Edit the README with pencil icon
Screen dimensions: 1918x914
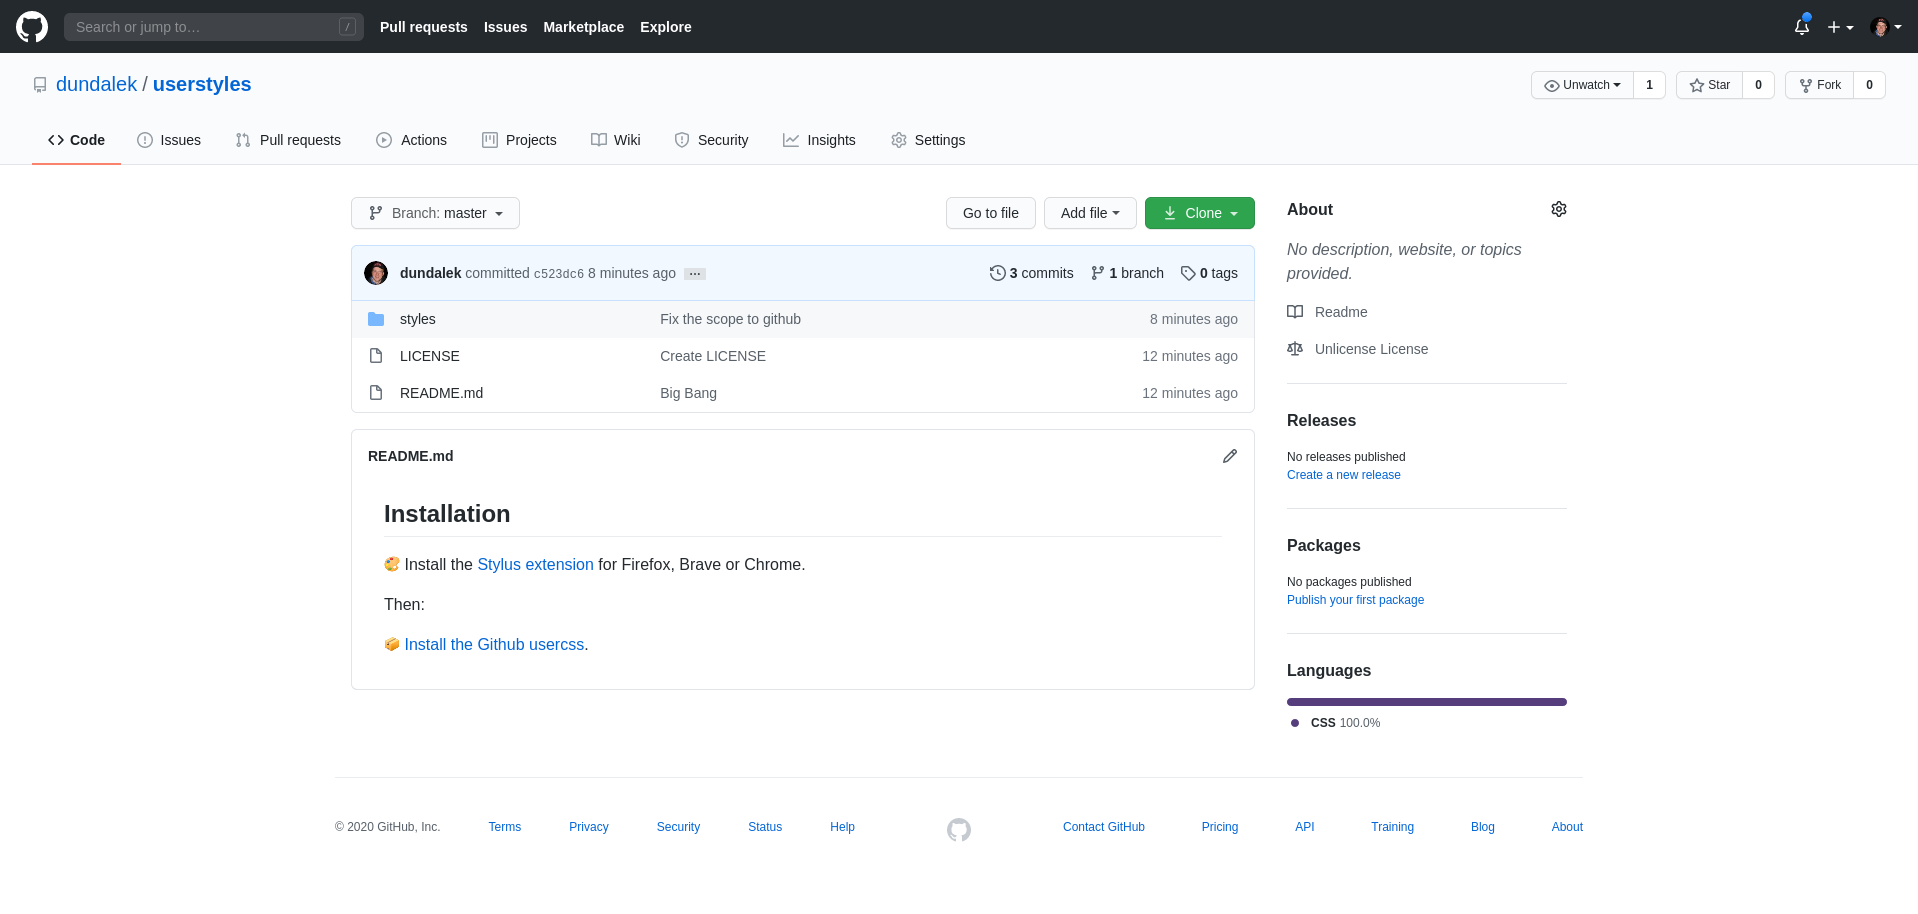pos(1230,456)
